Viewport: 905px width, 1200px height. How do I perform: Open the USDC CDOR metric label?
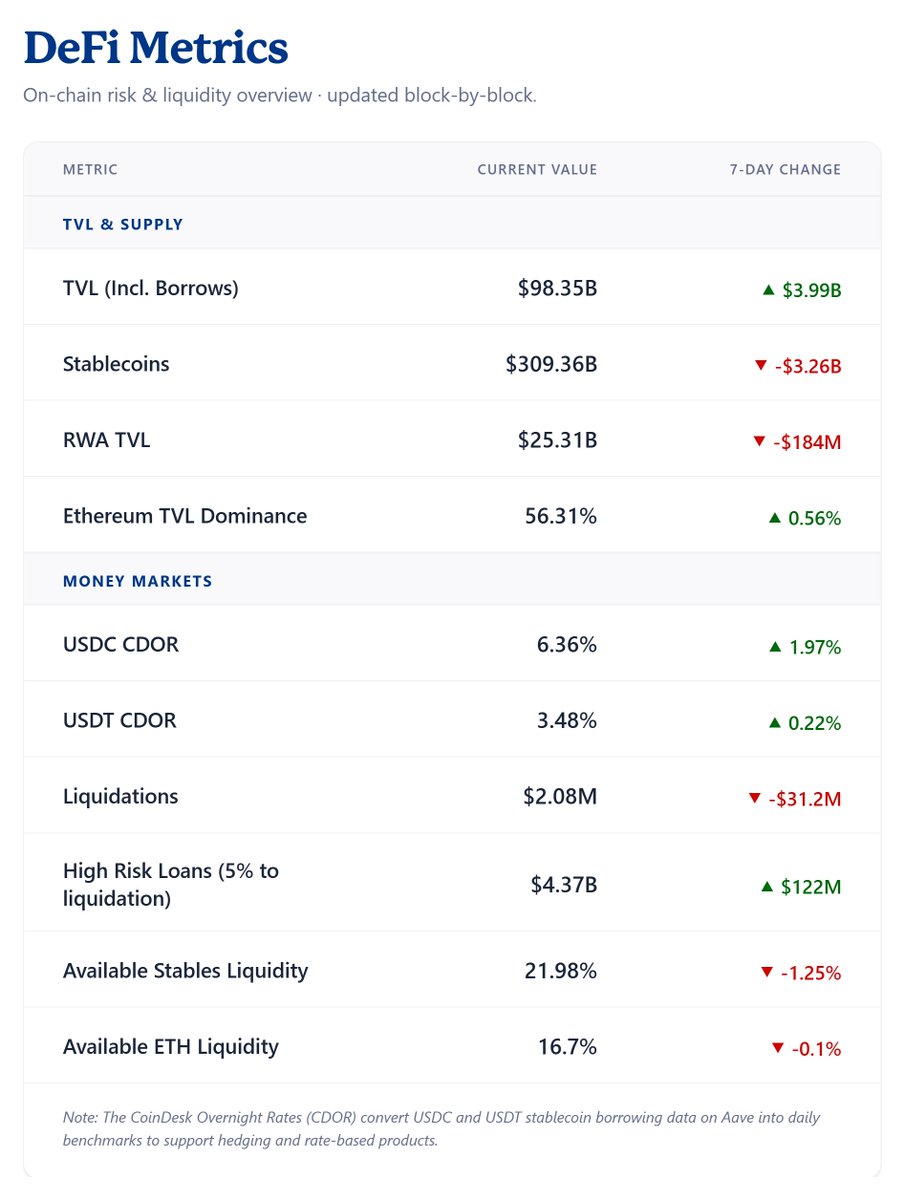pyautogui.click(x=121, y=645)
